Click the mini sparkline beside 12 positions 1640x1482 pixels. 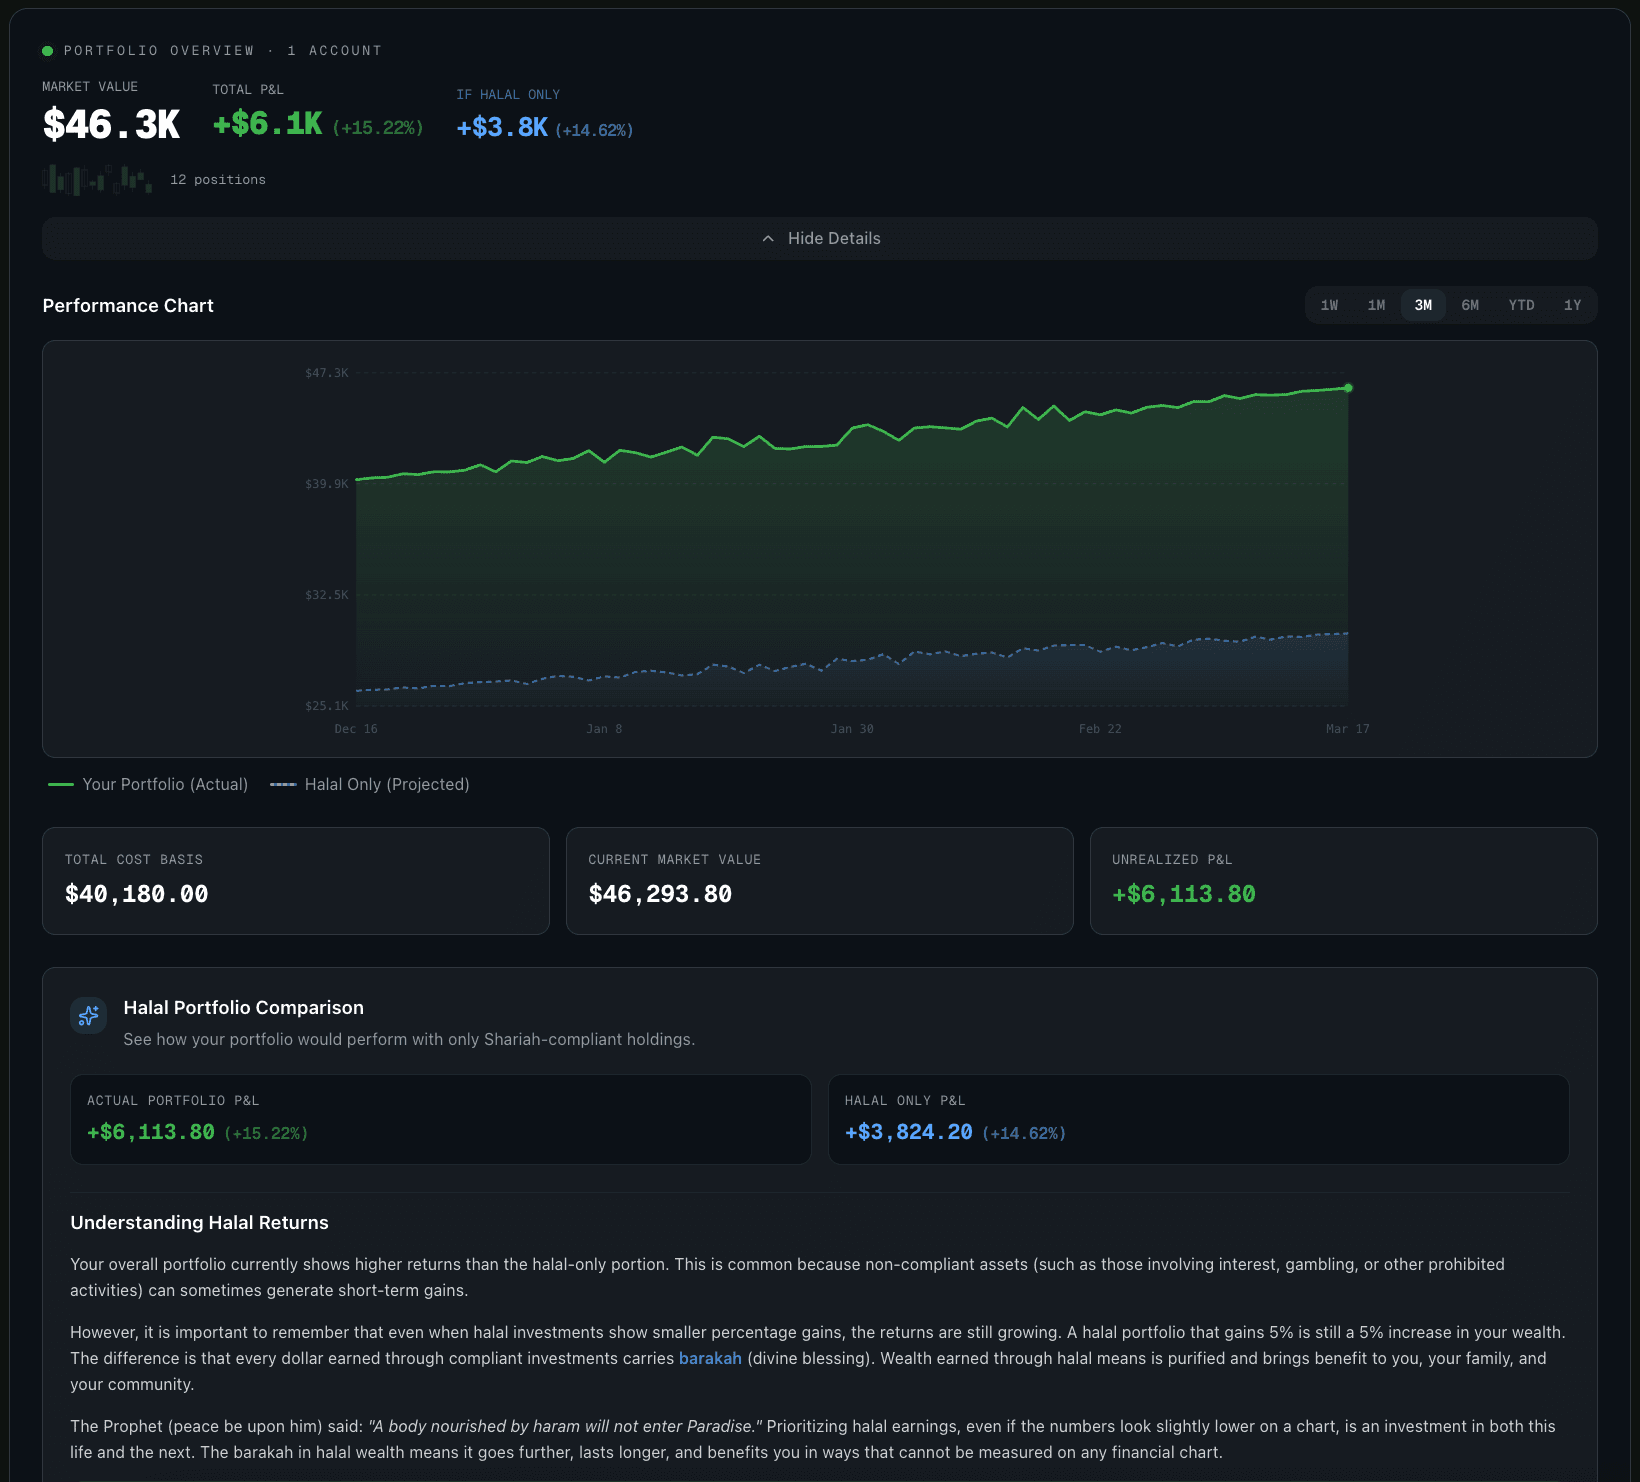pyautogui.click(x=95, y=179)
